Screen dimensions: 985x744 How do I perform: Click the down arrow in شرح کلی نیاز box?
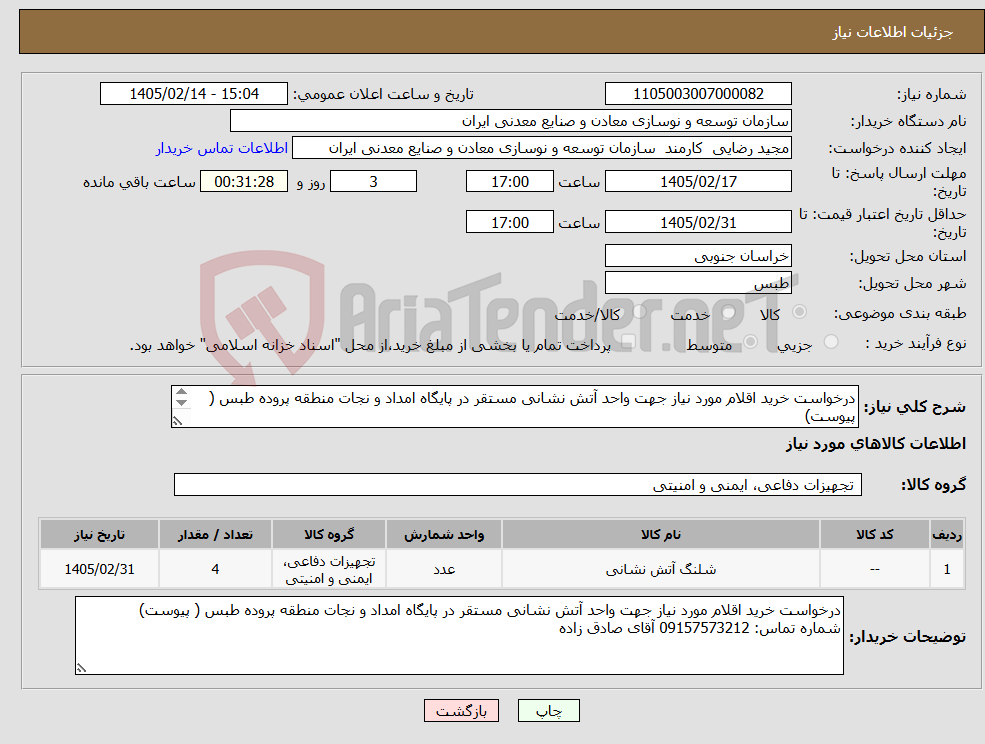(x=182, y=402)
